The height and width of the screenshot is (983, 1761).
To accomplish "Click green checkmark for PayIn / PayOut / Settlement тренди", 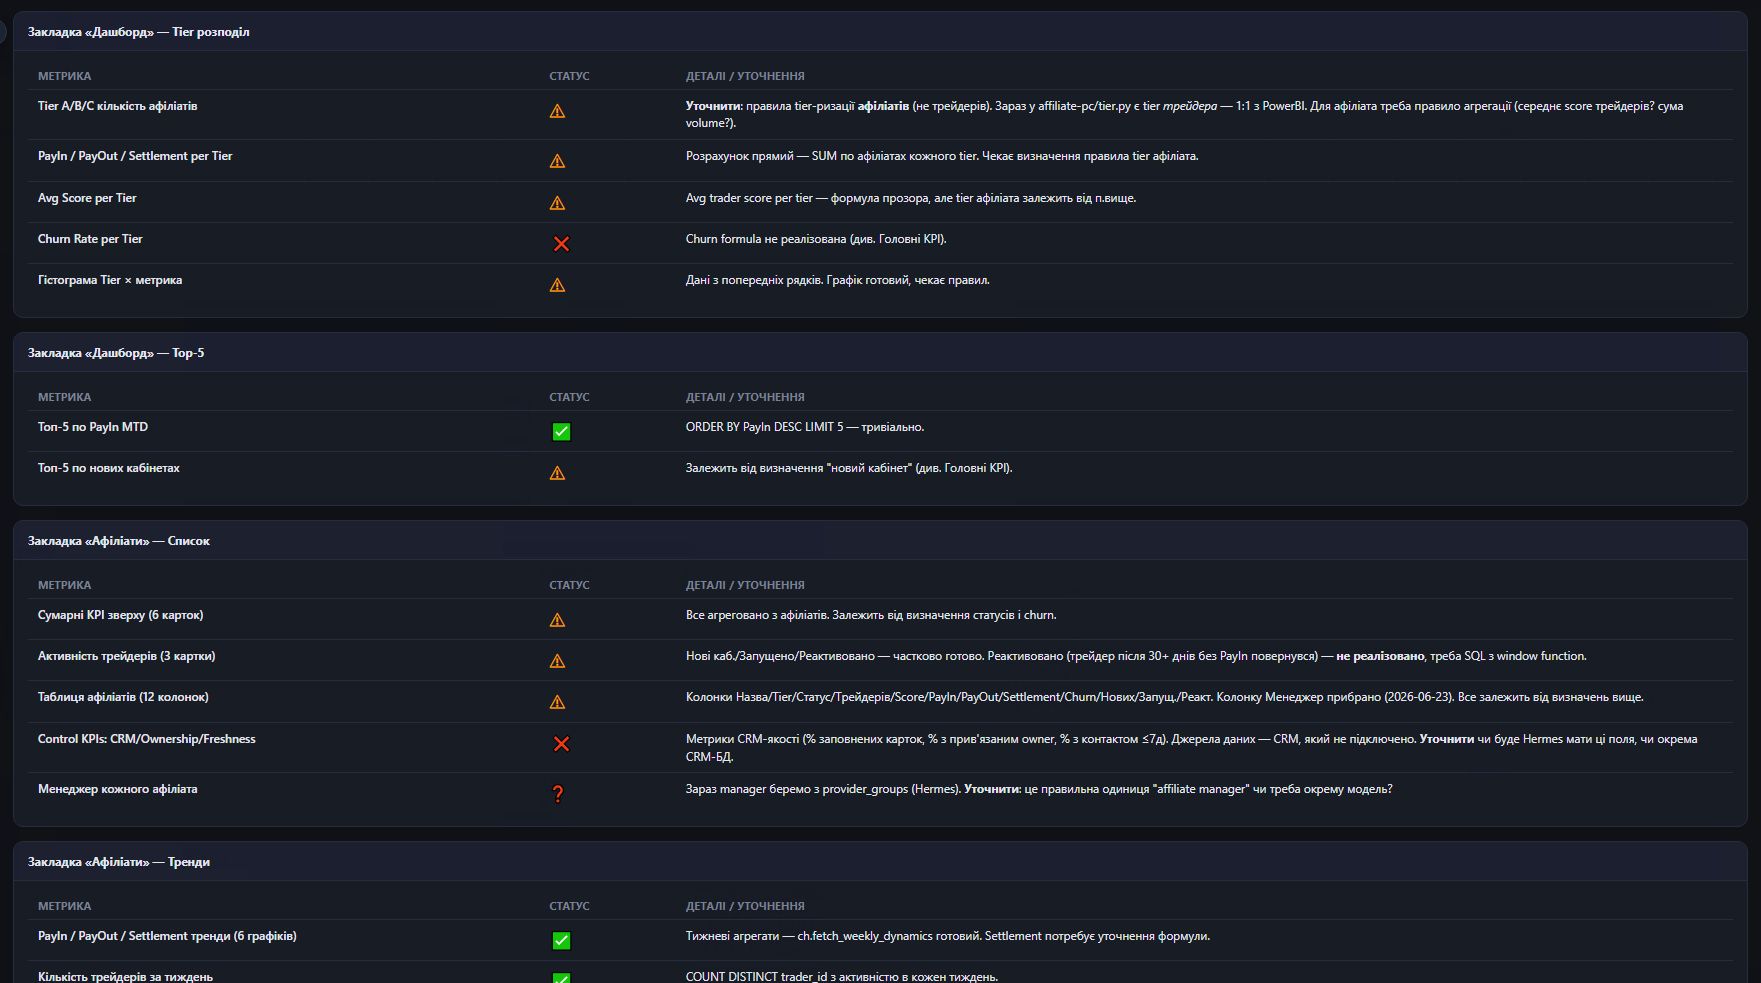I will click(561, 941).
